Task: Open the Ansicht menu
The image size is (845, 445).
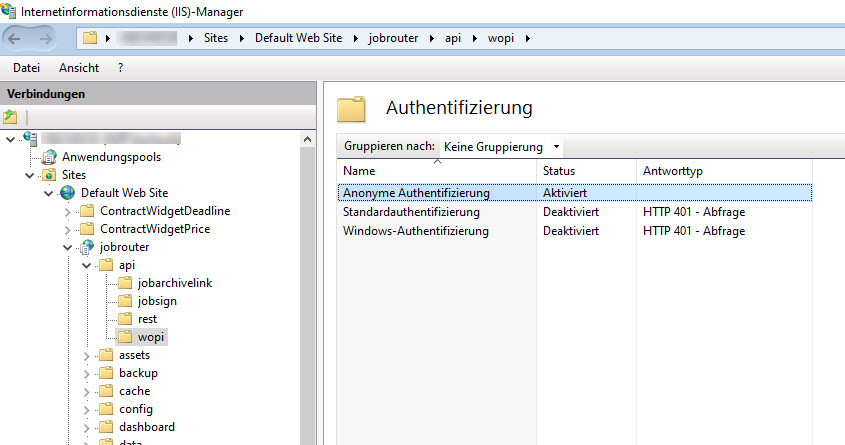Action: pyautogui.click(x=79, y=68)
